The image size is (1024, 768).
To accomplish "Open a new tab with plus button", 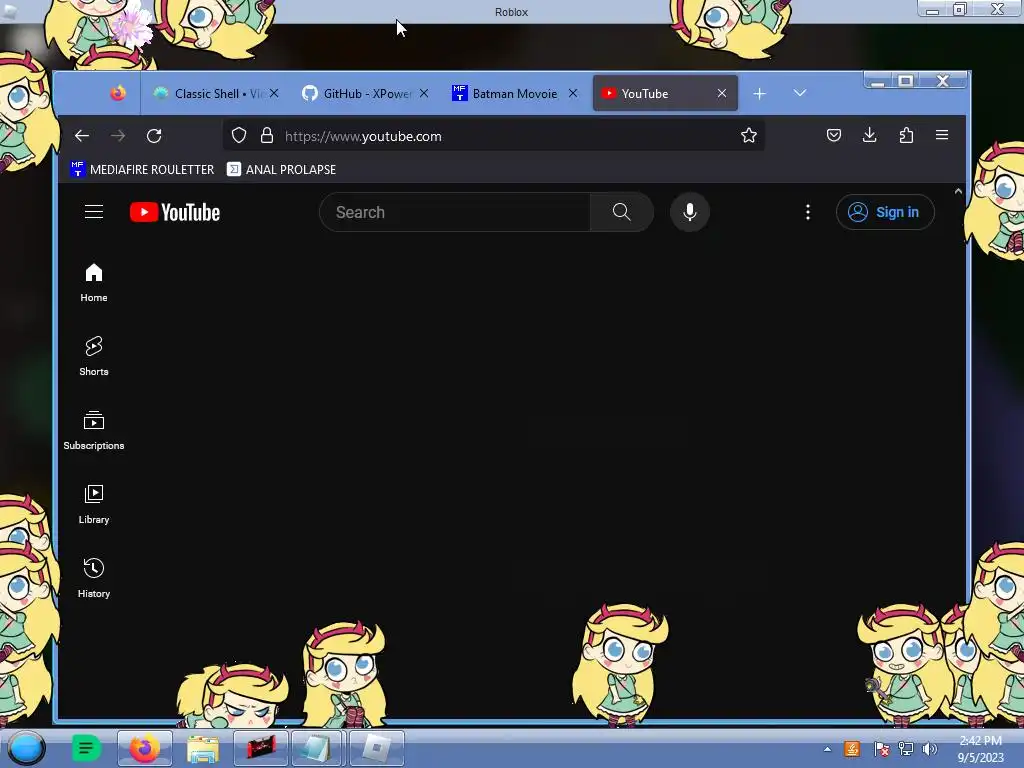I will pyautogui.click(x=759, y=94).
